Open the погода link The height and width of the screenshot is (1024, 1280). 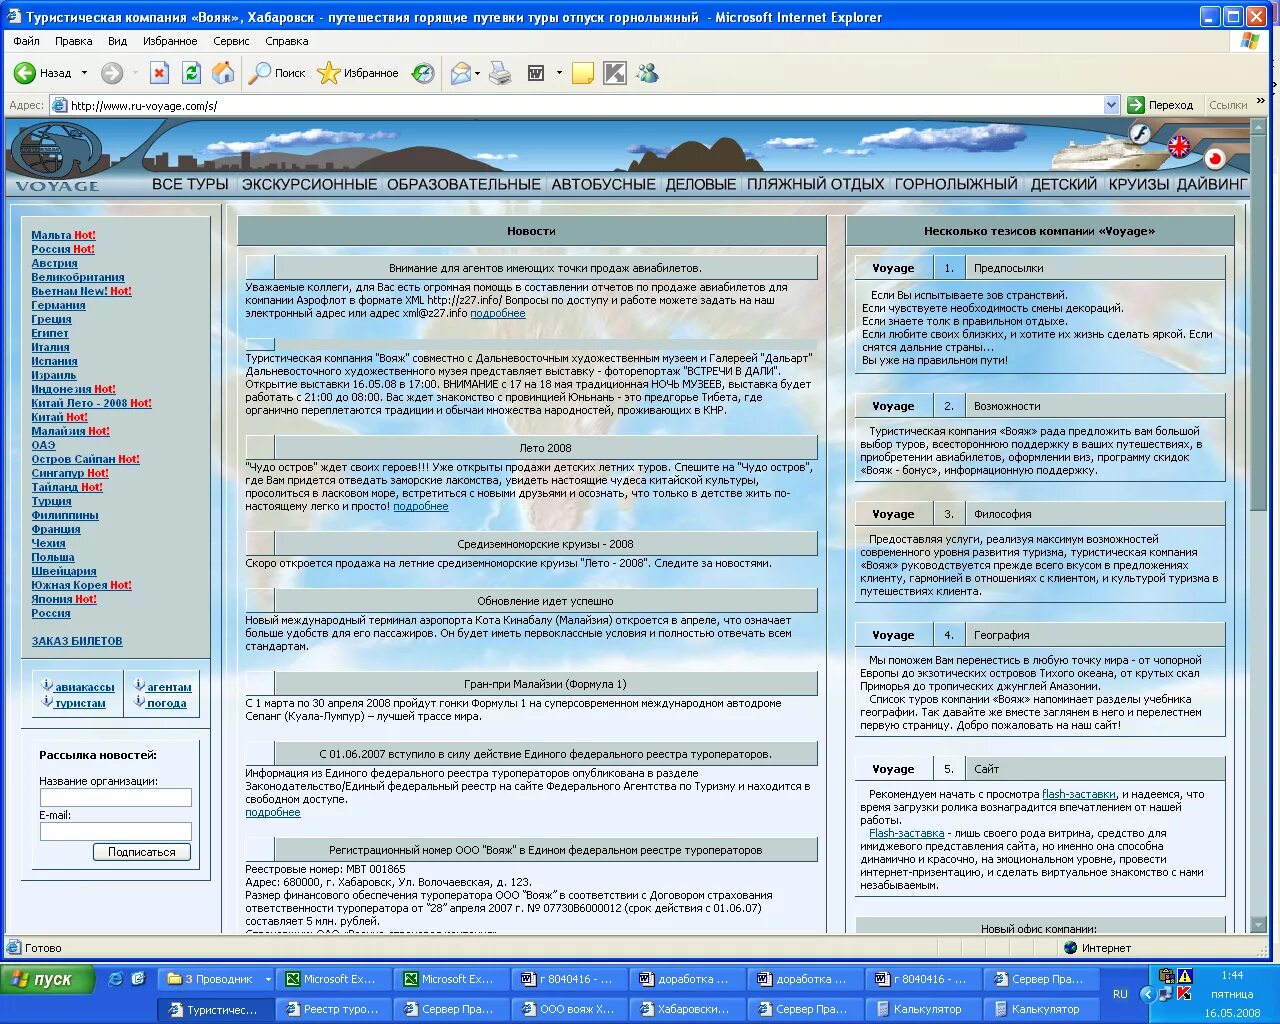(x=167, y=703)
